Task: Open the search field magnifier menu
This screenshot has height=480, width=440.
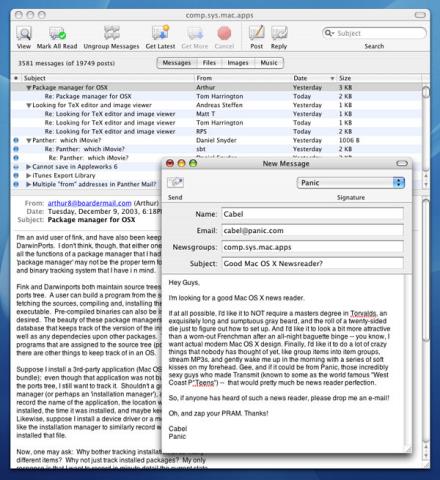Action: 329,33
